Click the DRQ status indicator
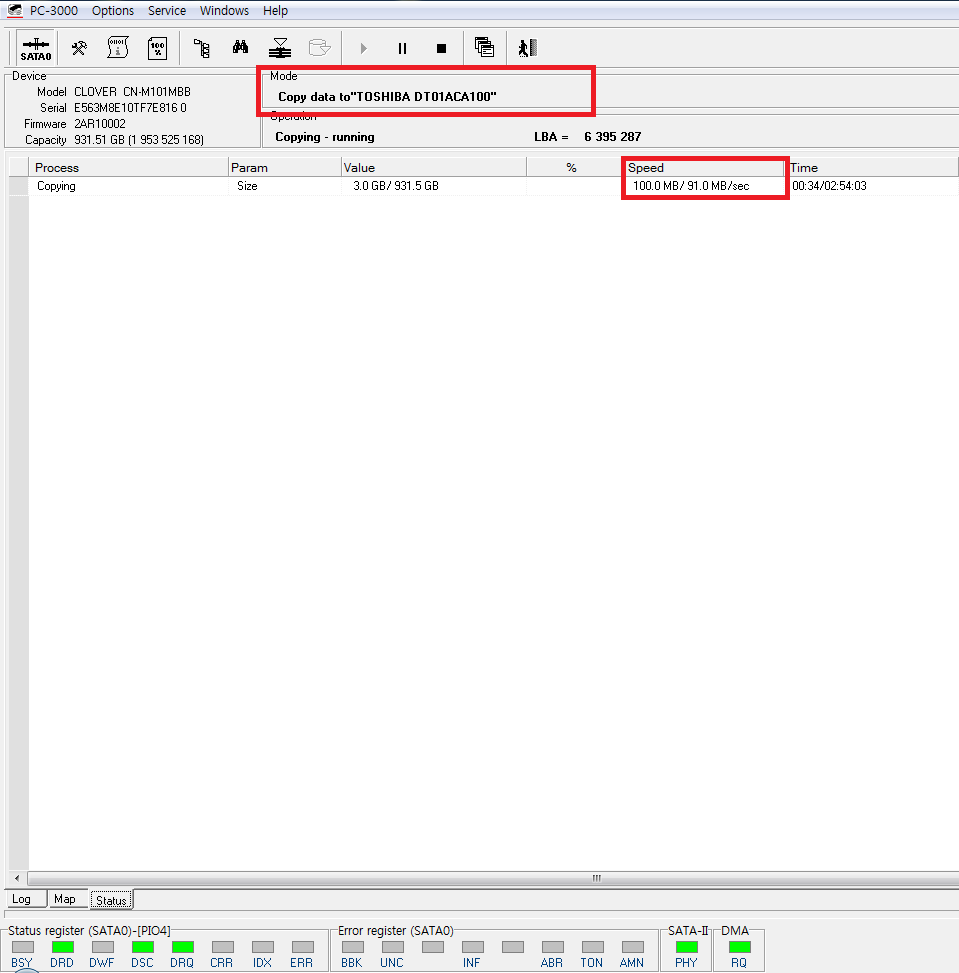Screen dimensions: 959x973 coord(182,947)
